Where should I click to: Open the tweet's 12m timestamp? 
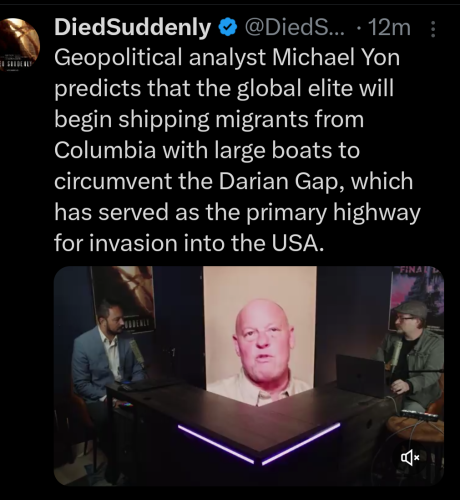click(x=389, y=28)
